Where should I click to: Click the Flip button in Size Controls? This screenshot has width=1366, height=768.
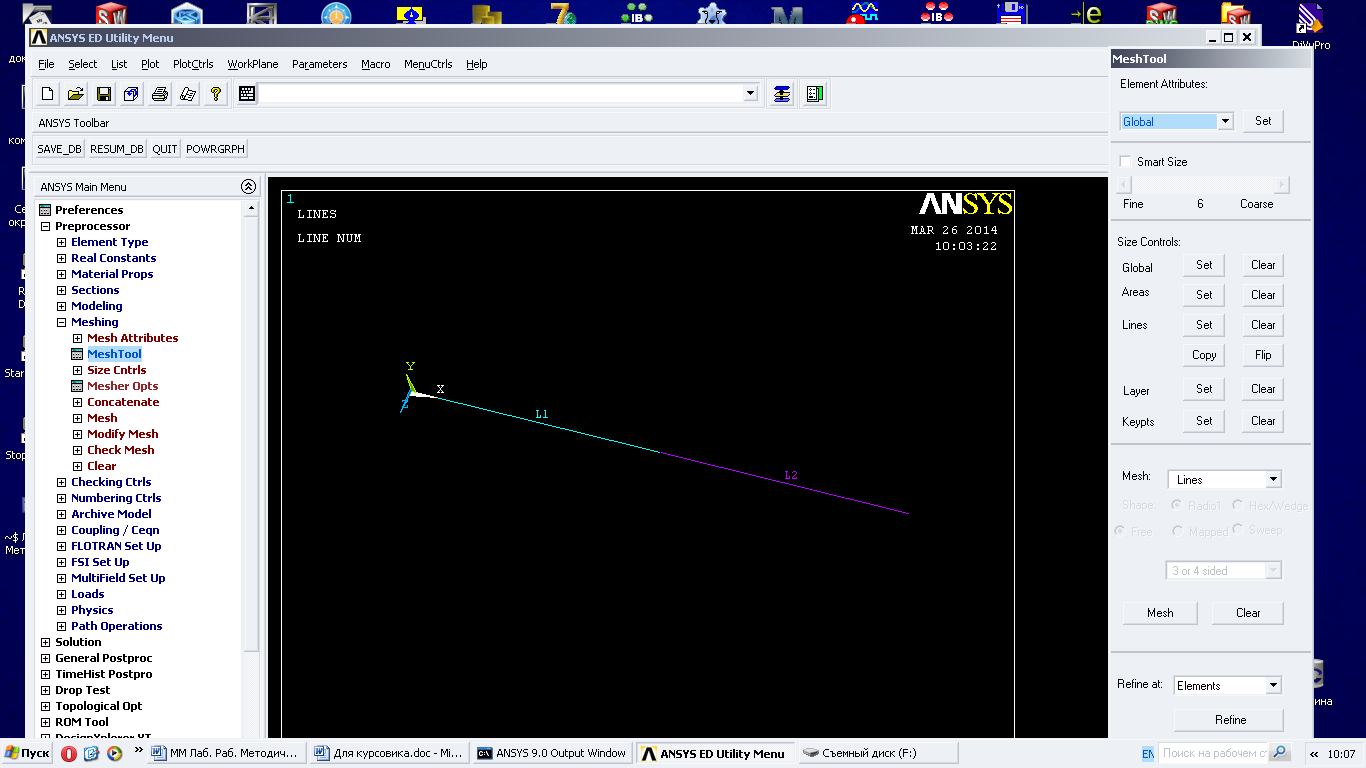tap(1263, 355)
